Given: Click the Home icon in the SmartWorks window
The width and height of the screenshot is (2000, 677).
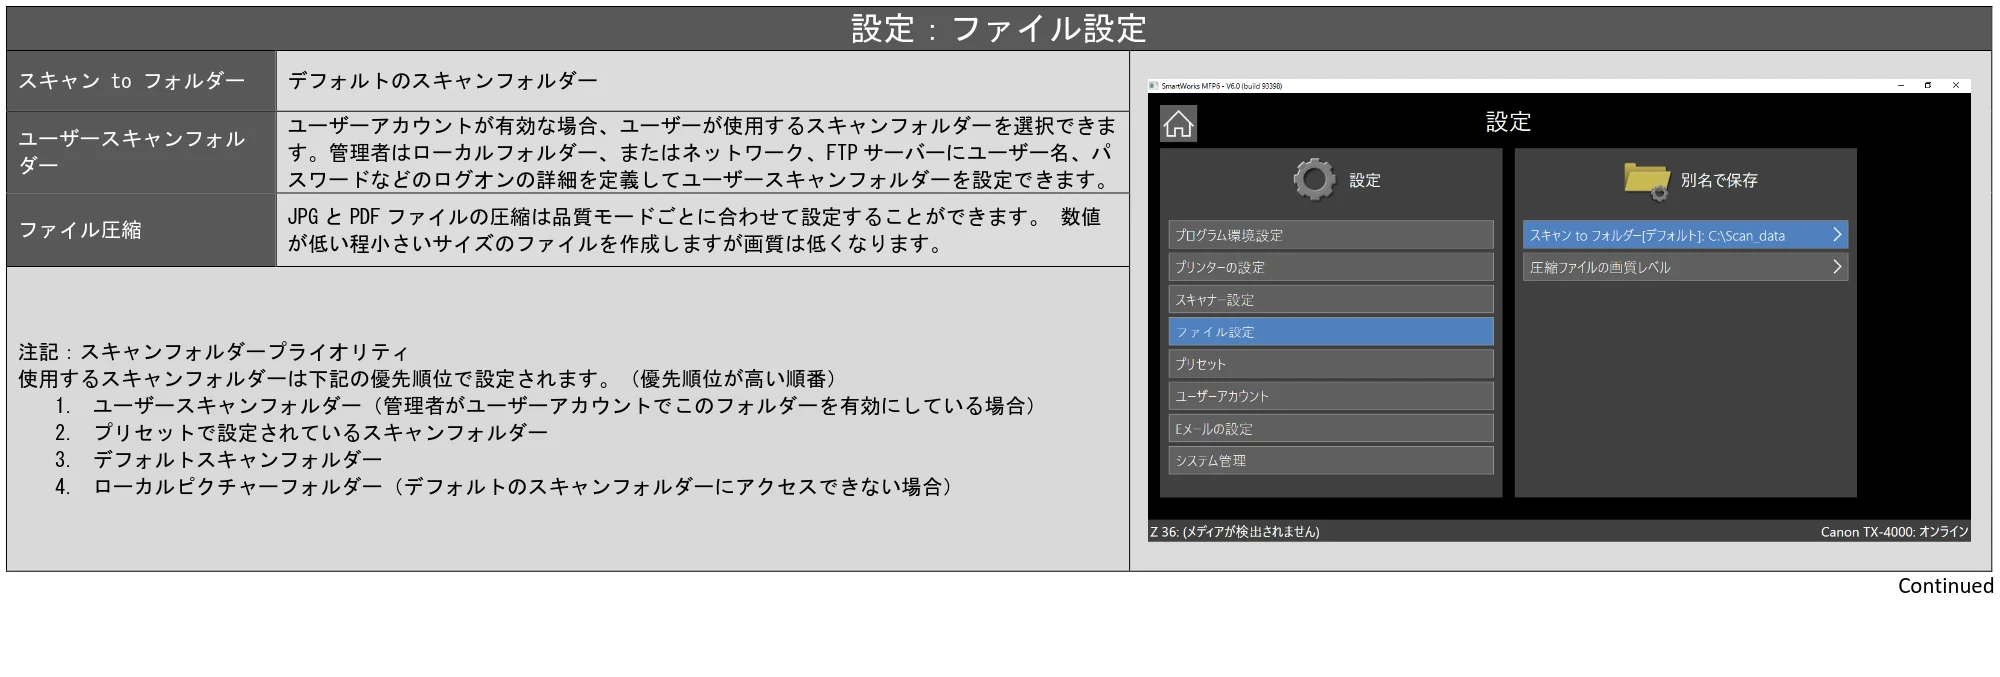Looking at the screenshot, I should coord(1178,124).
